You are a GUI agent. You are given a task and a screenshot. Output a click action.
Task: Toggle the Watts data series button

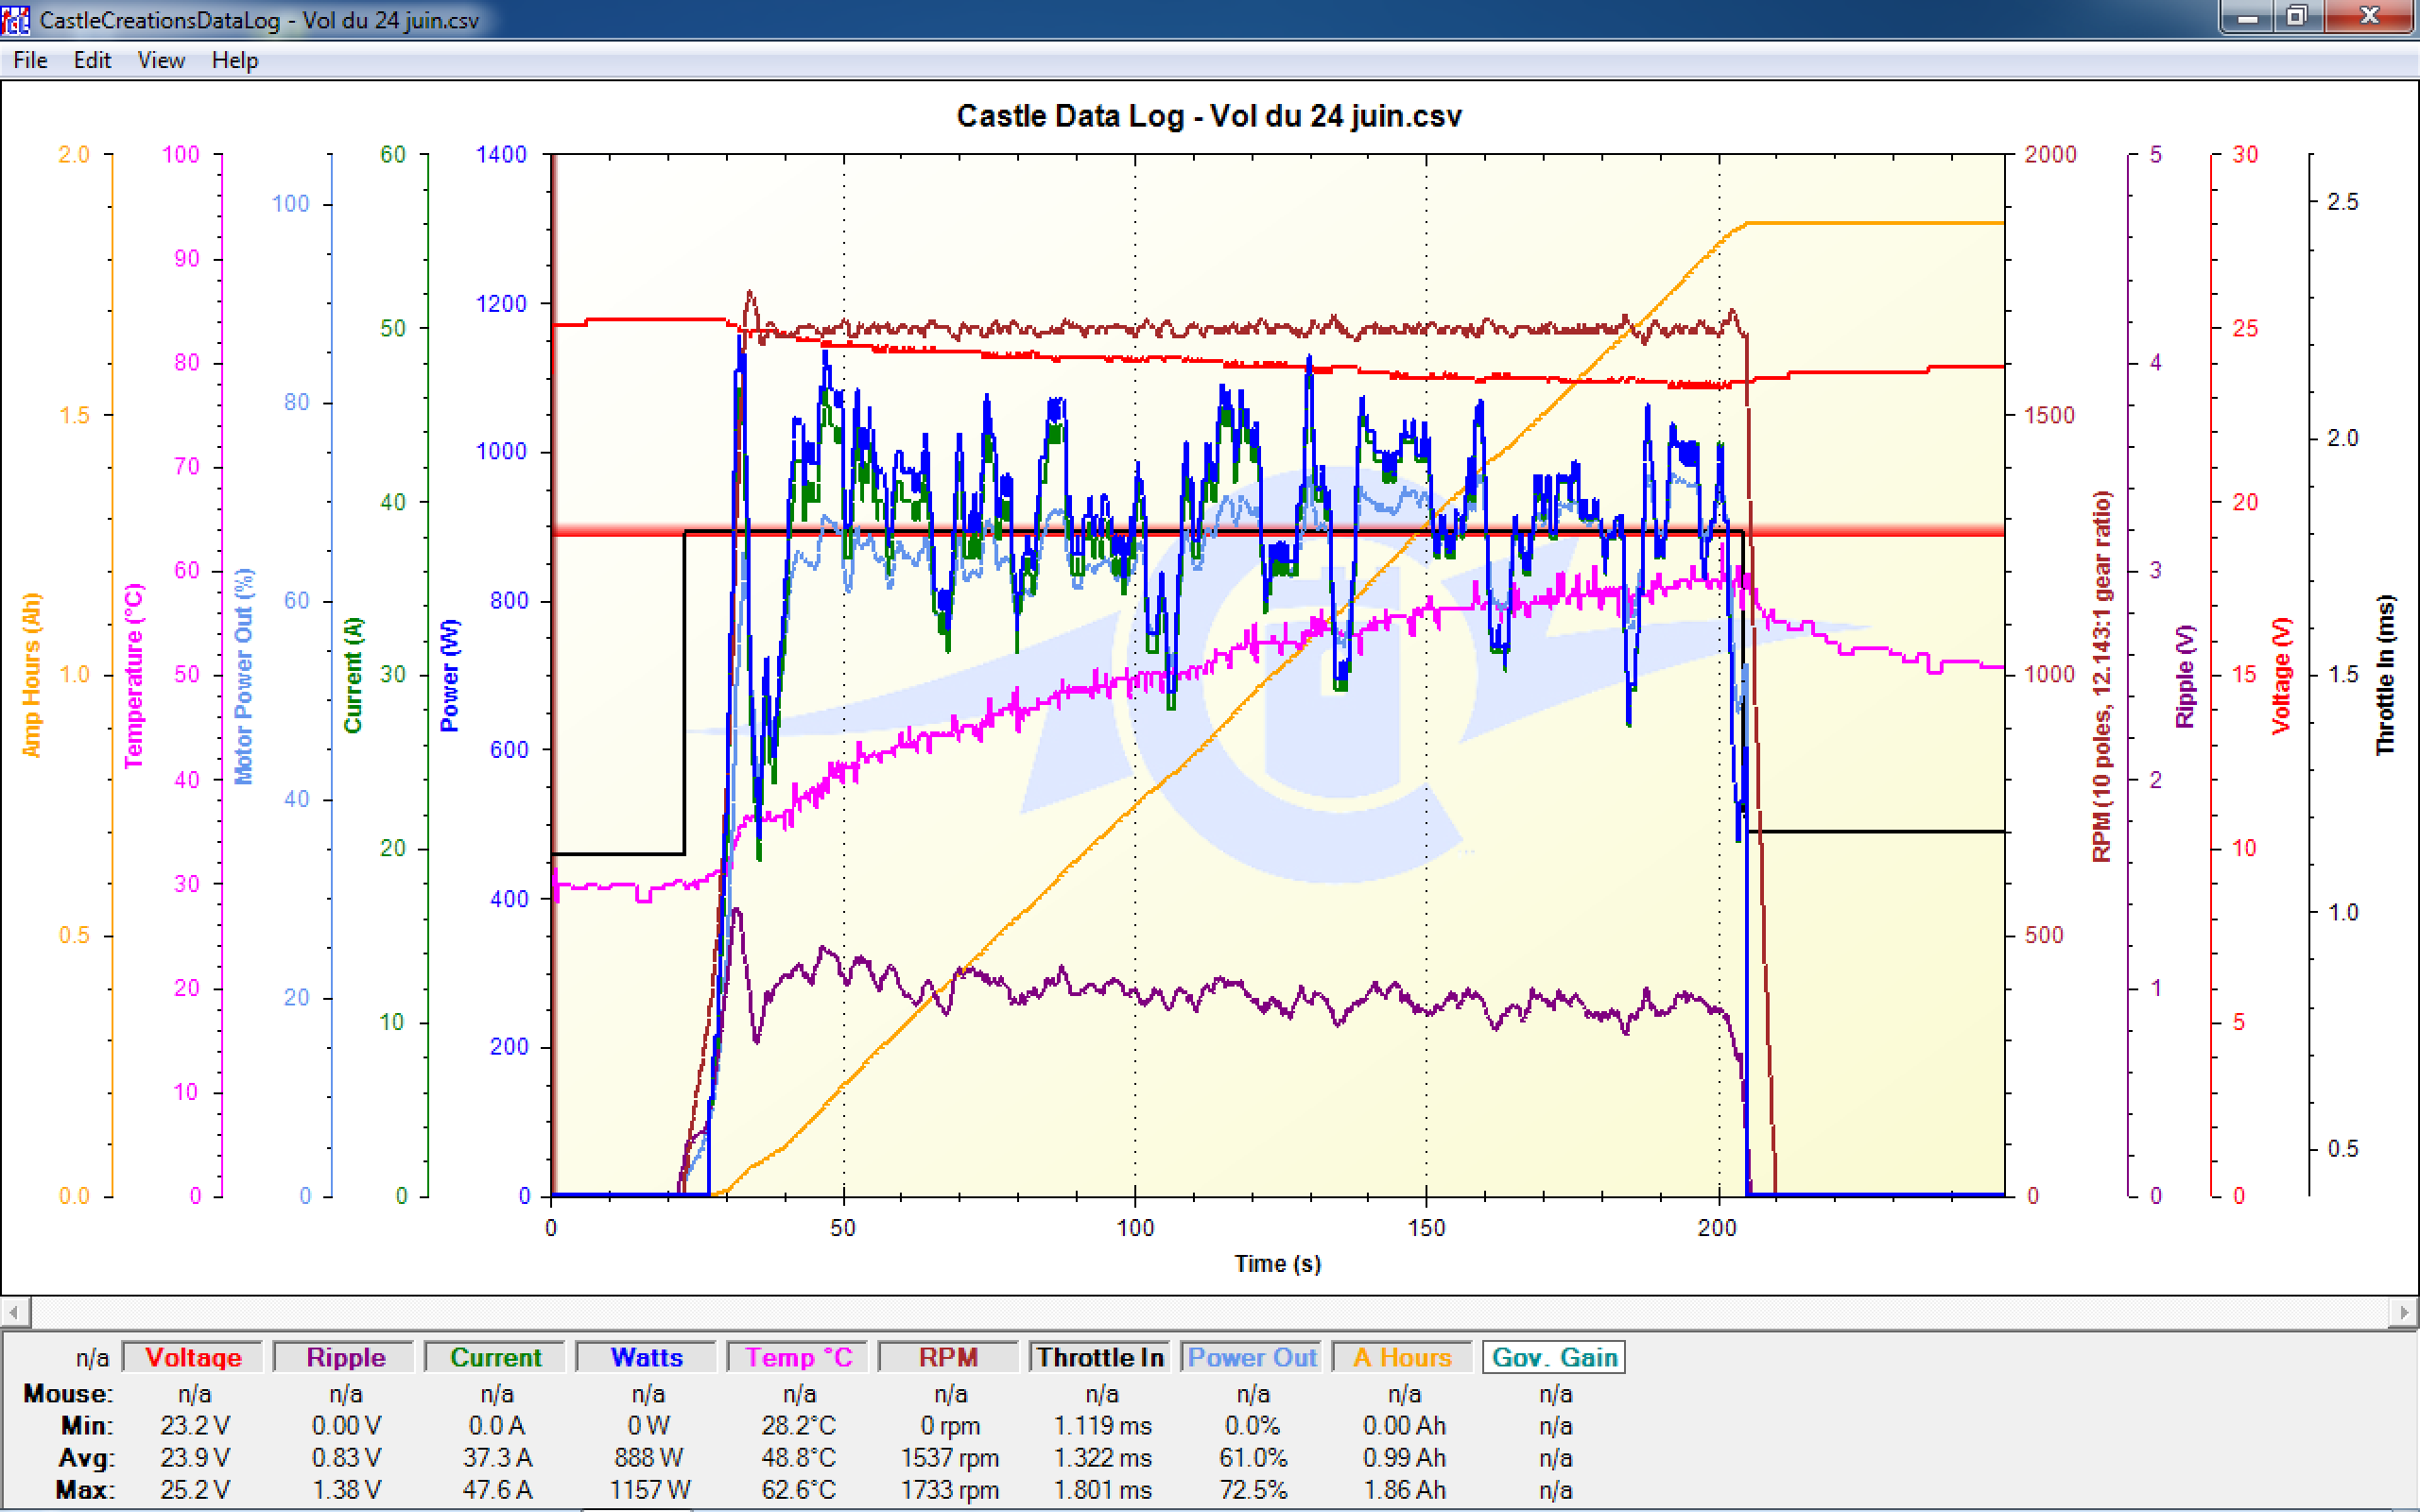point(647,1357)
